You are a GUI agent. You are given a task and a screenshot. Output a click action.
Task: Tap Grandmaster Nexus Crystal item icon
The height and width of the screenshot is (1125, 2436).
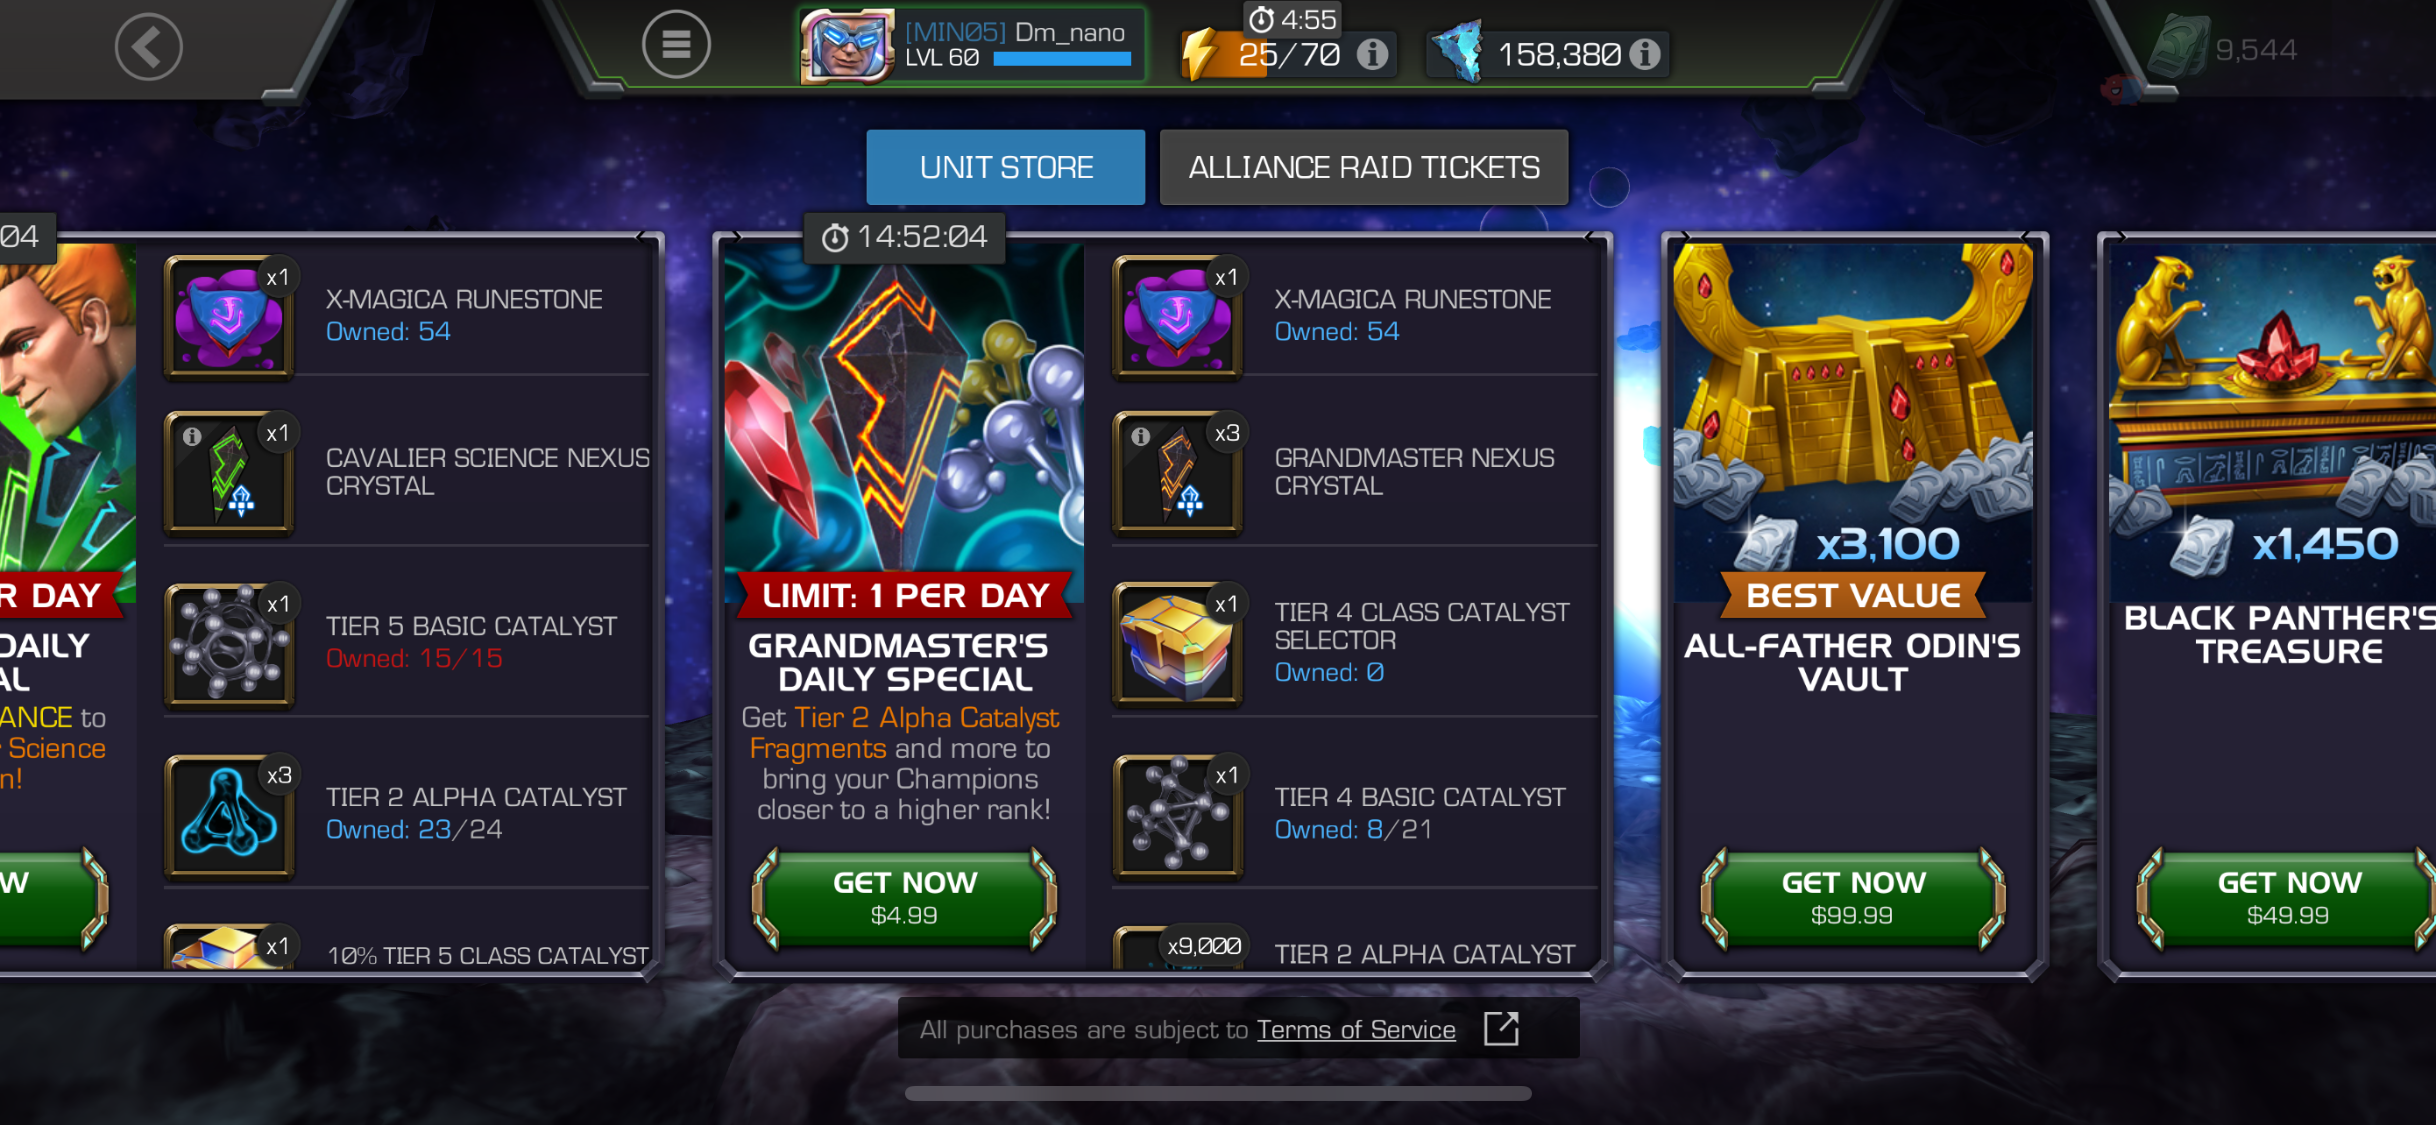pos(1178,473)
